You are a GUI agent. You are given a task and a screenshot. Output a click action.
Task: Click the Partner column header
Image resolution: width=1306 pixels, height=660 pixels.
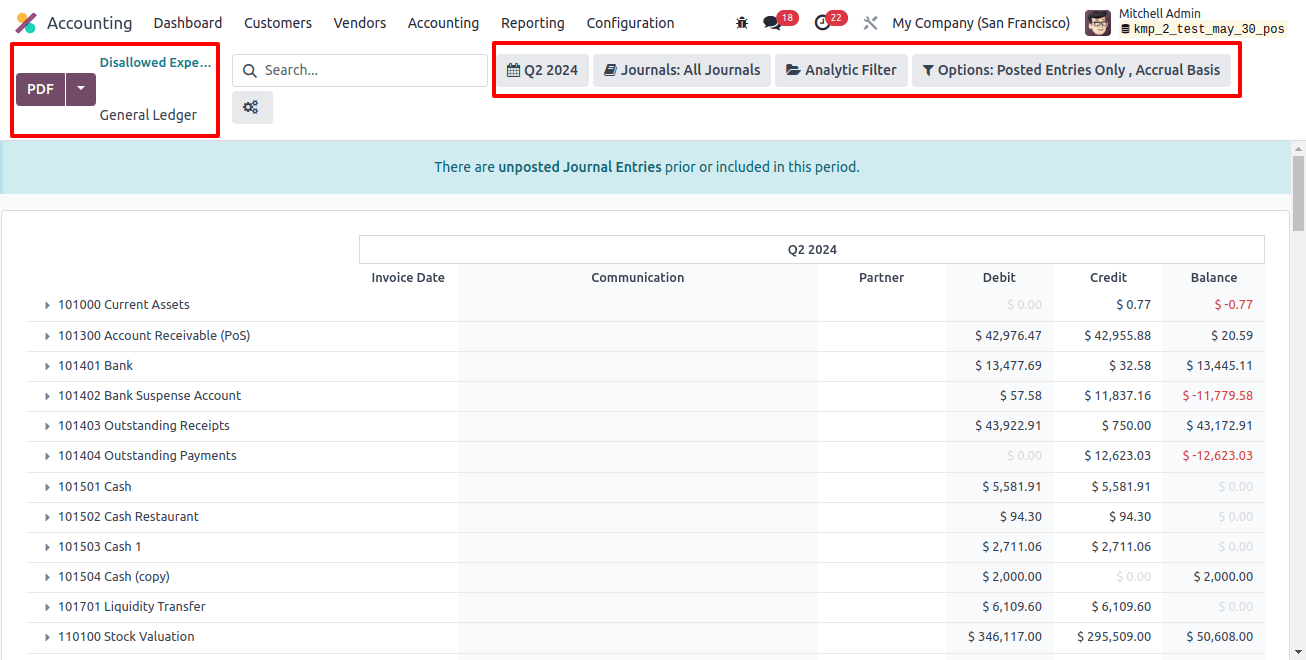pyautogui.click(x=881, y=278)
